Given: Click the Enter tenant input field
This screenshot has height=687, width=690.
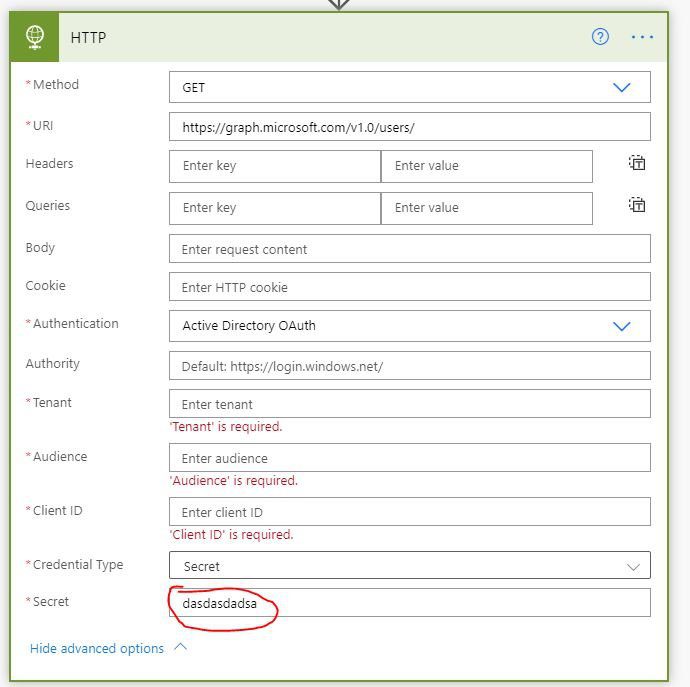Looking at the screenshot, I should (x=410, y=404).
